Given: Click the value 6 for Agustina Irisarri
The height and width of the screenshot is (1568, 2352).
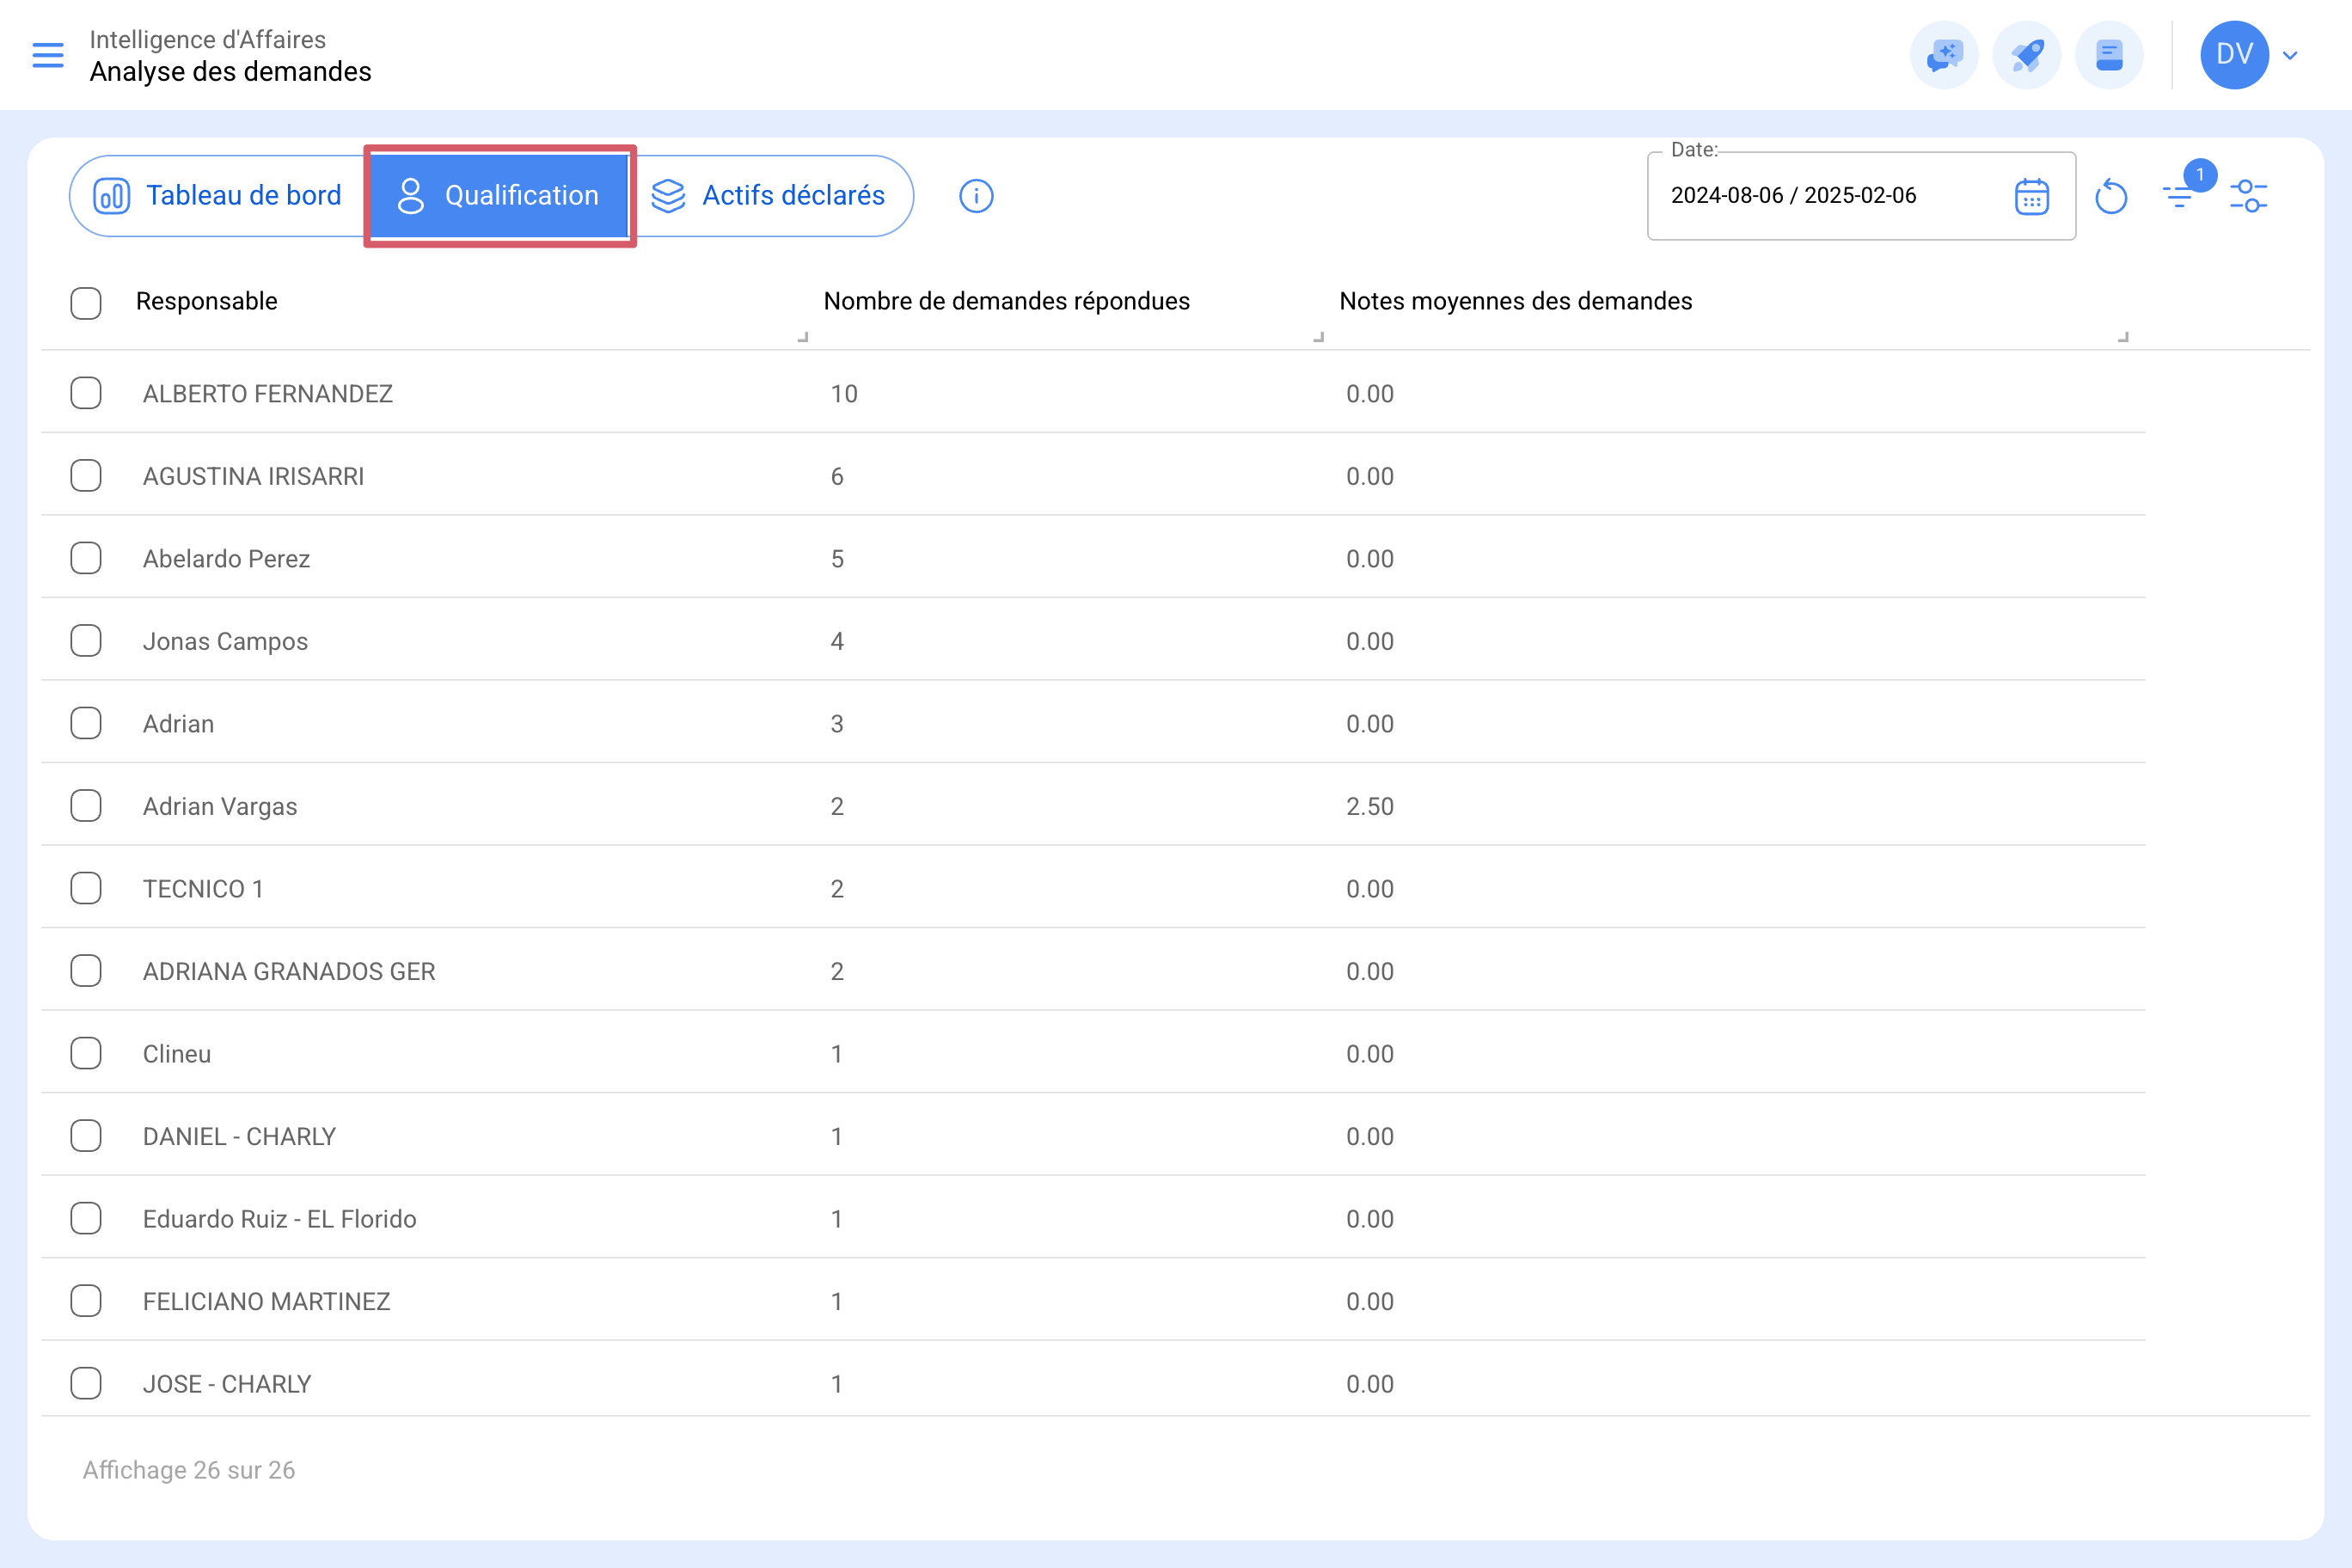Looking at the screenshot, I should (x=837, y=476).
